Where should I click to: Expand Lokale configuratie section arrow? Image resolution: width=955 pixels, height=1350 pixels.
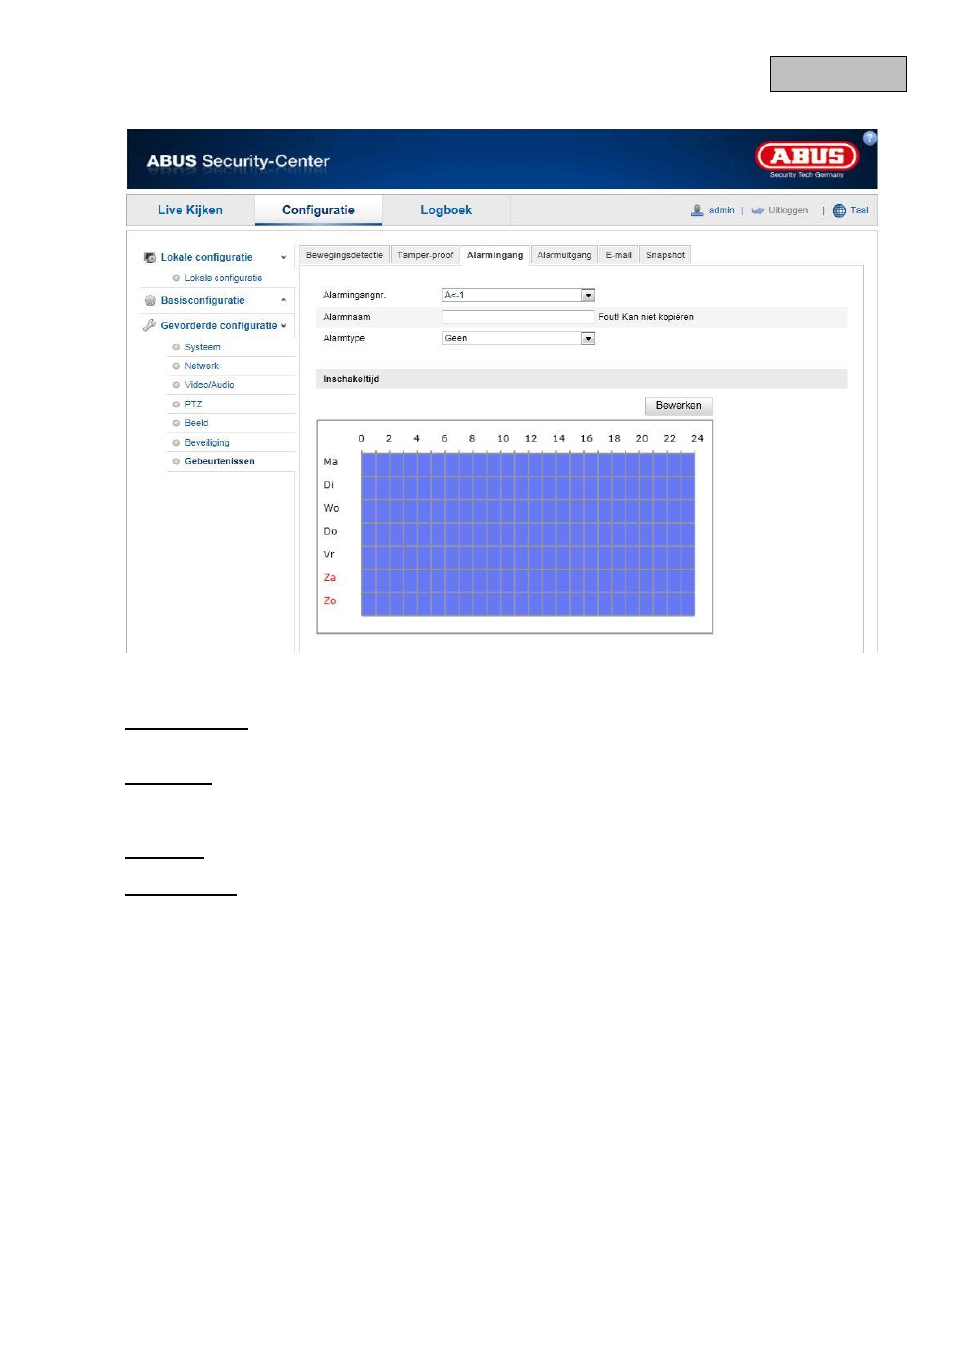click(283, 258)
